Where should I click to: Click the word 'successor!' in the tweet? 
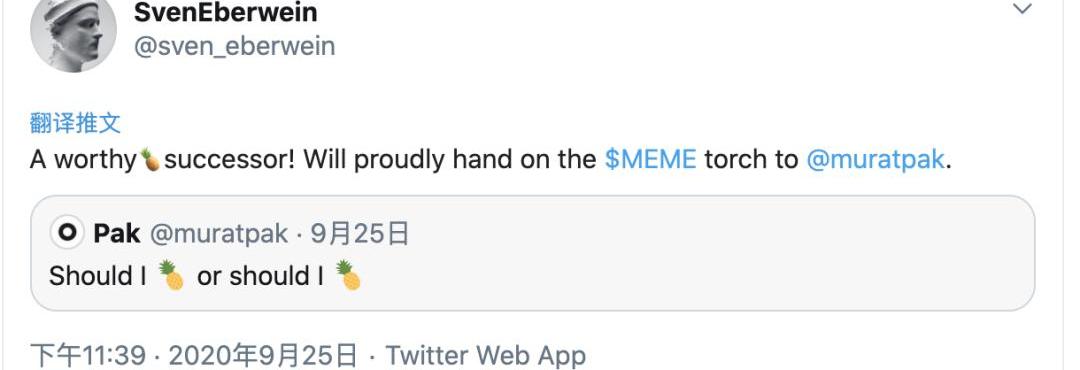(x=229, y=160)
